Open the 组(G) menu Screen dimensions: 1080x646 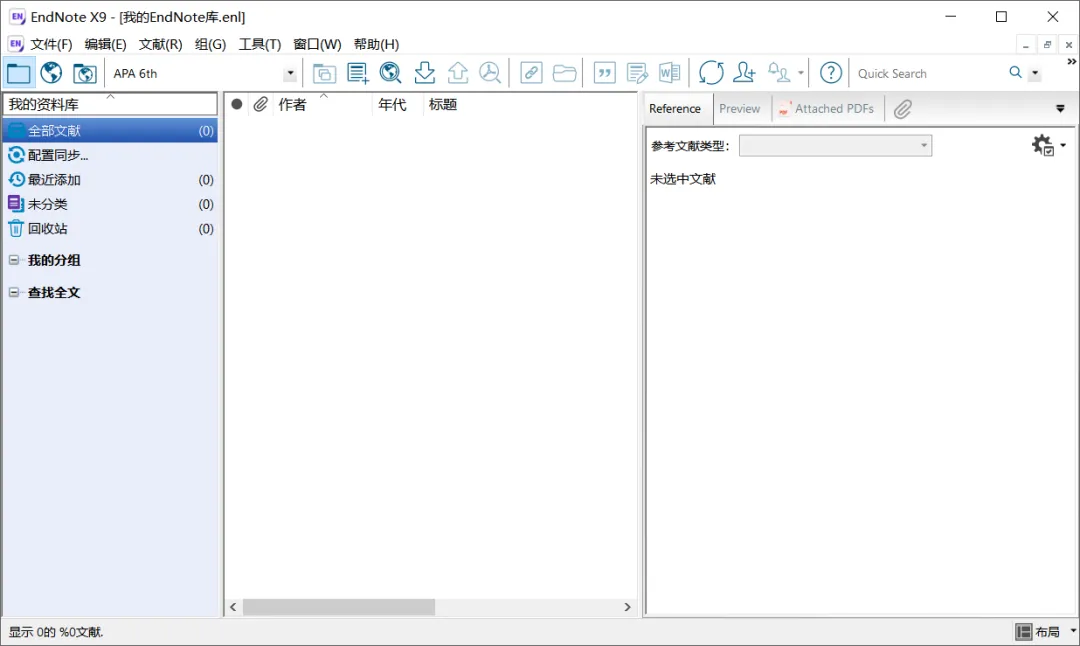210,44
